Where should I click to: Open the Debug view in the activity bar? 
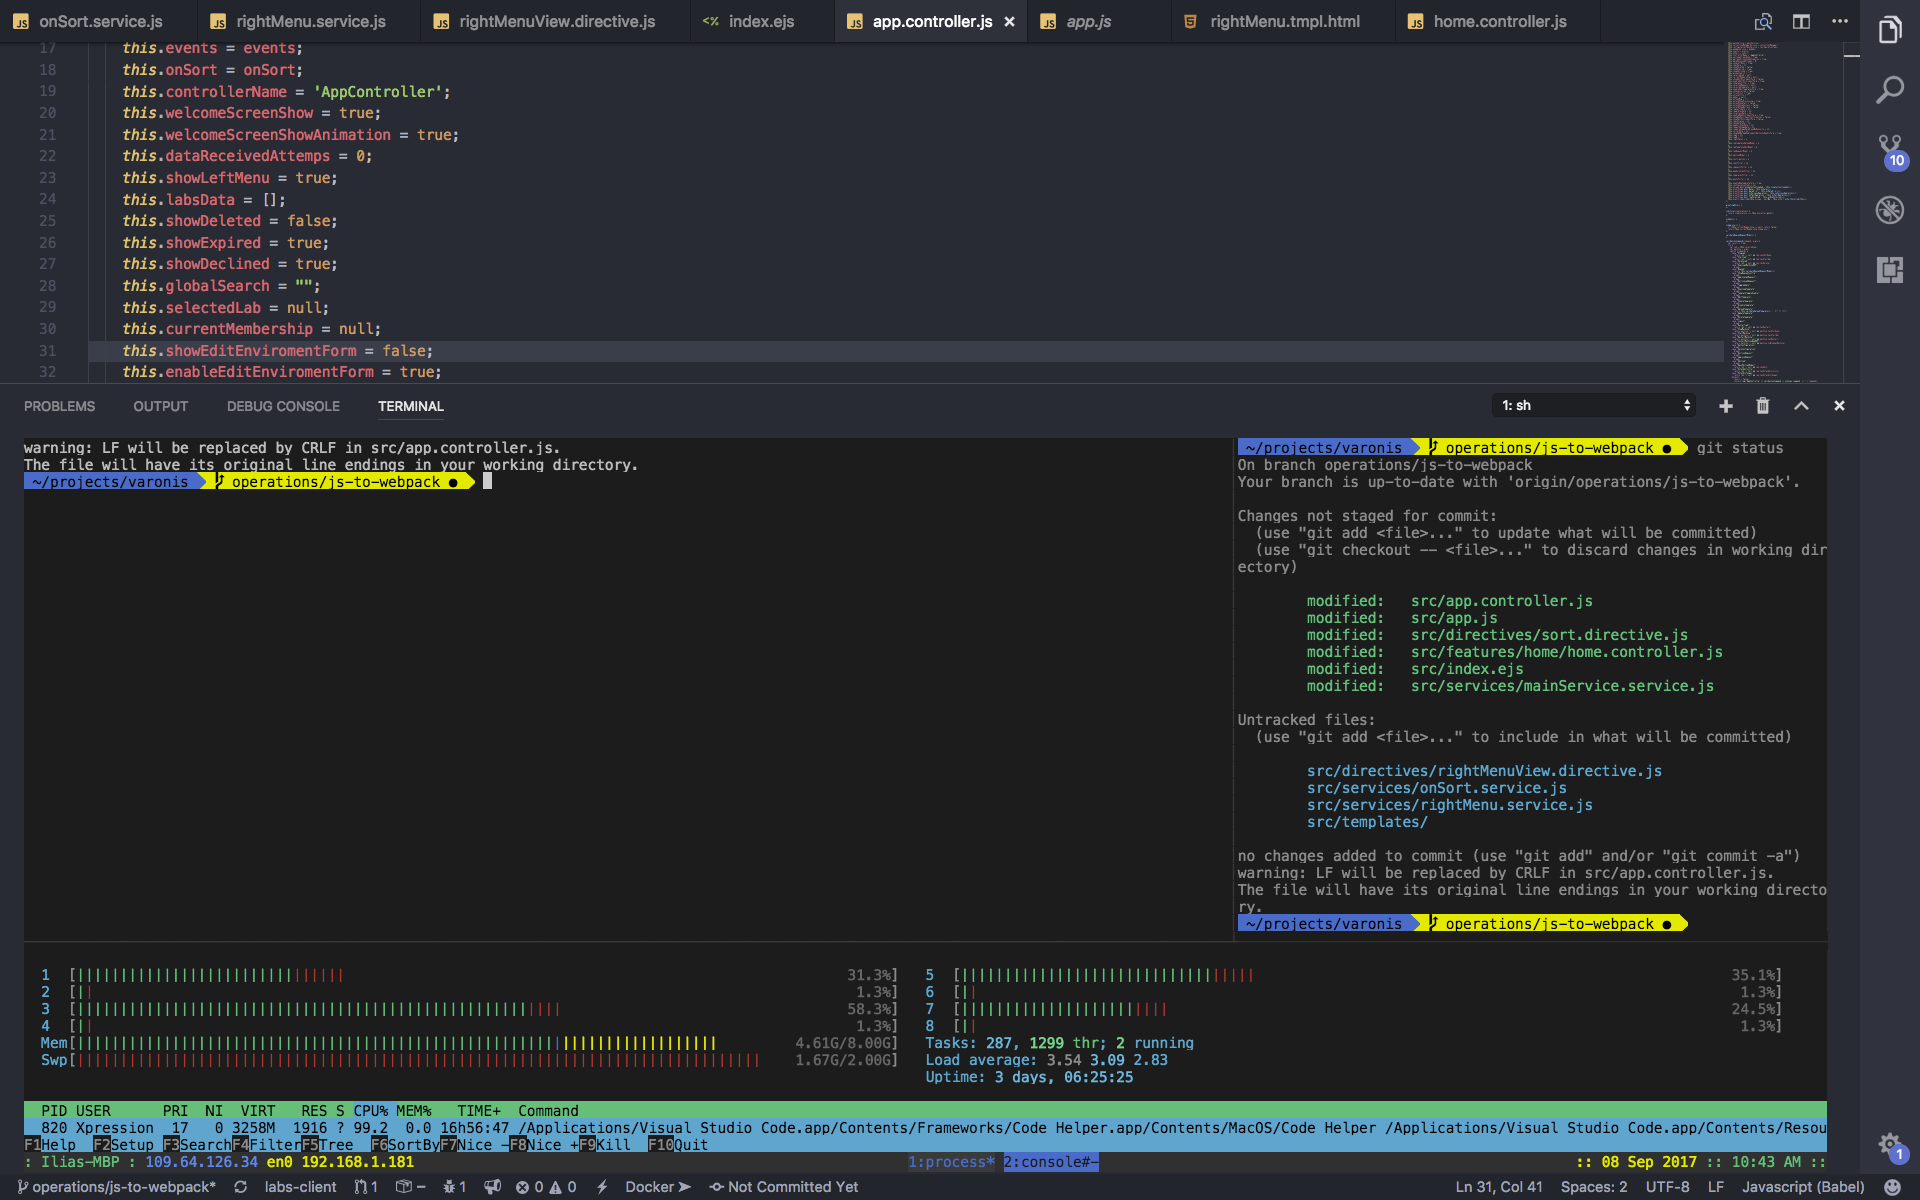1889,210
